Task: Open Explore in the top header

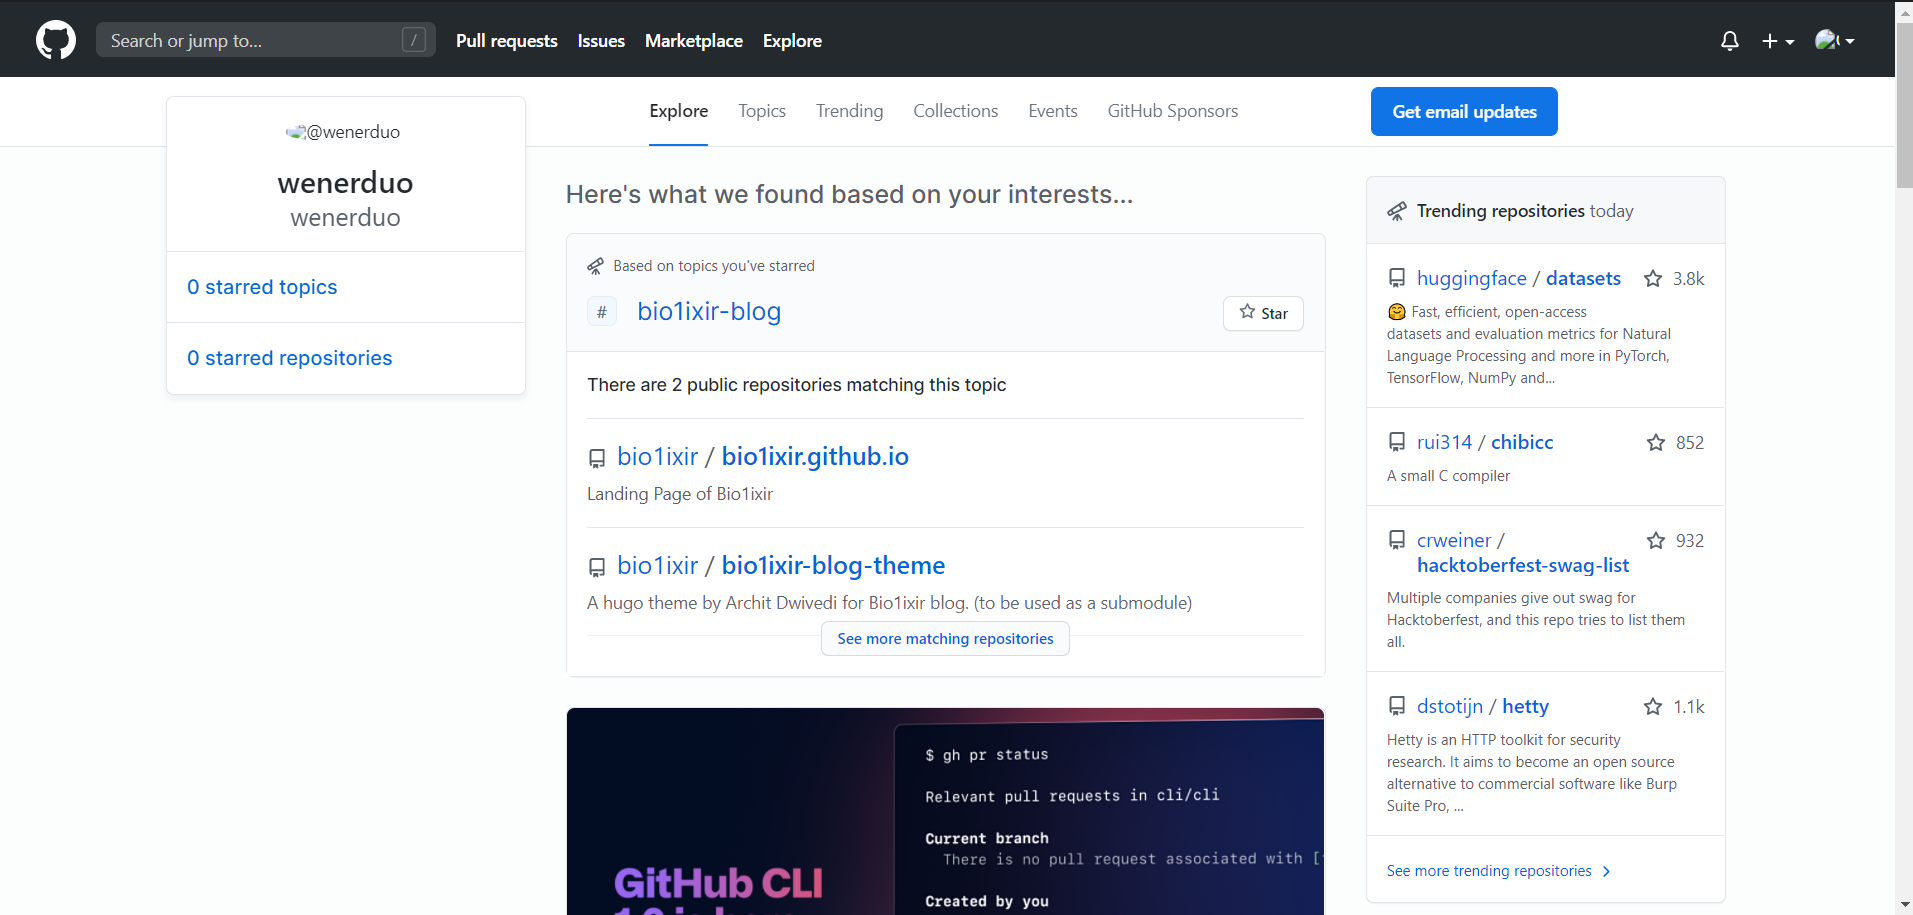Action: point(792,41)
